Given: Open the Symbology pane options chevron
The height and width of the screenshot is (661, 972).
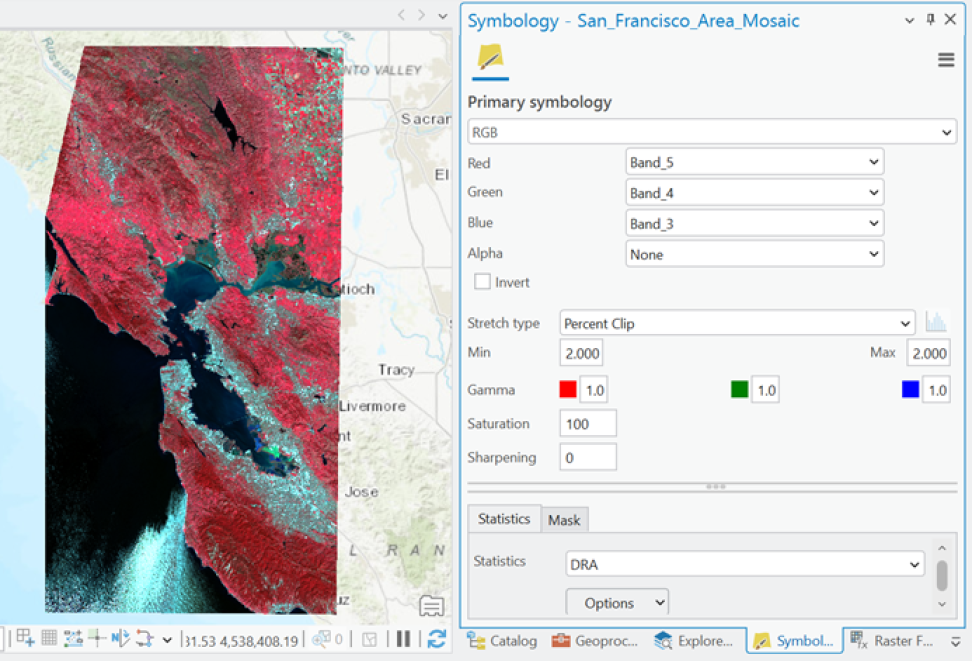Looking at the screenshot, I should 909,20.
